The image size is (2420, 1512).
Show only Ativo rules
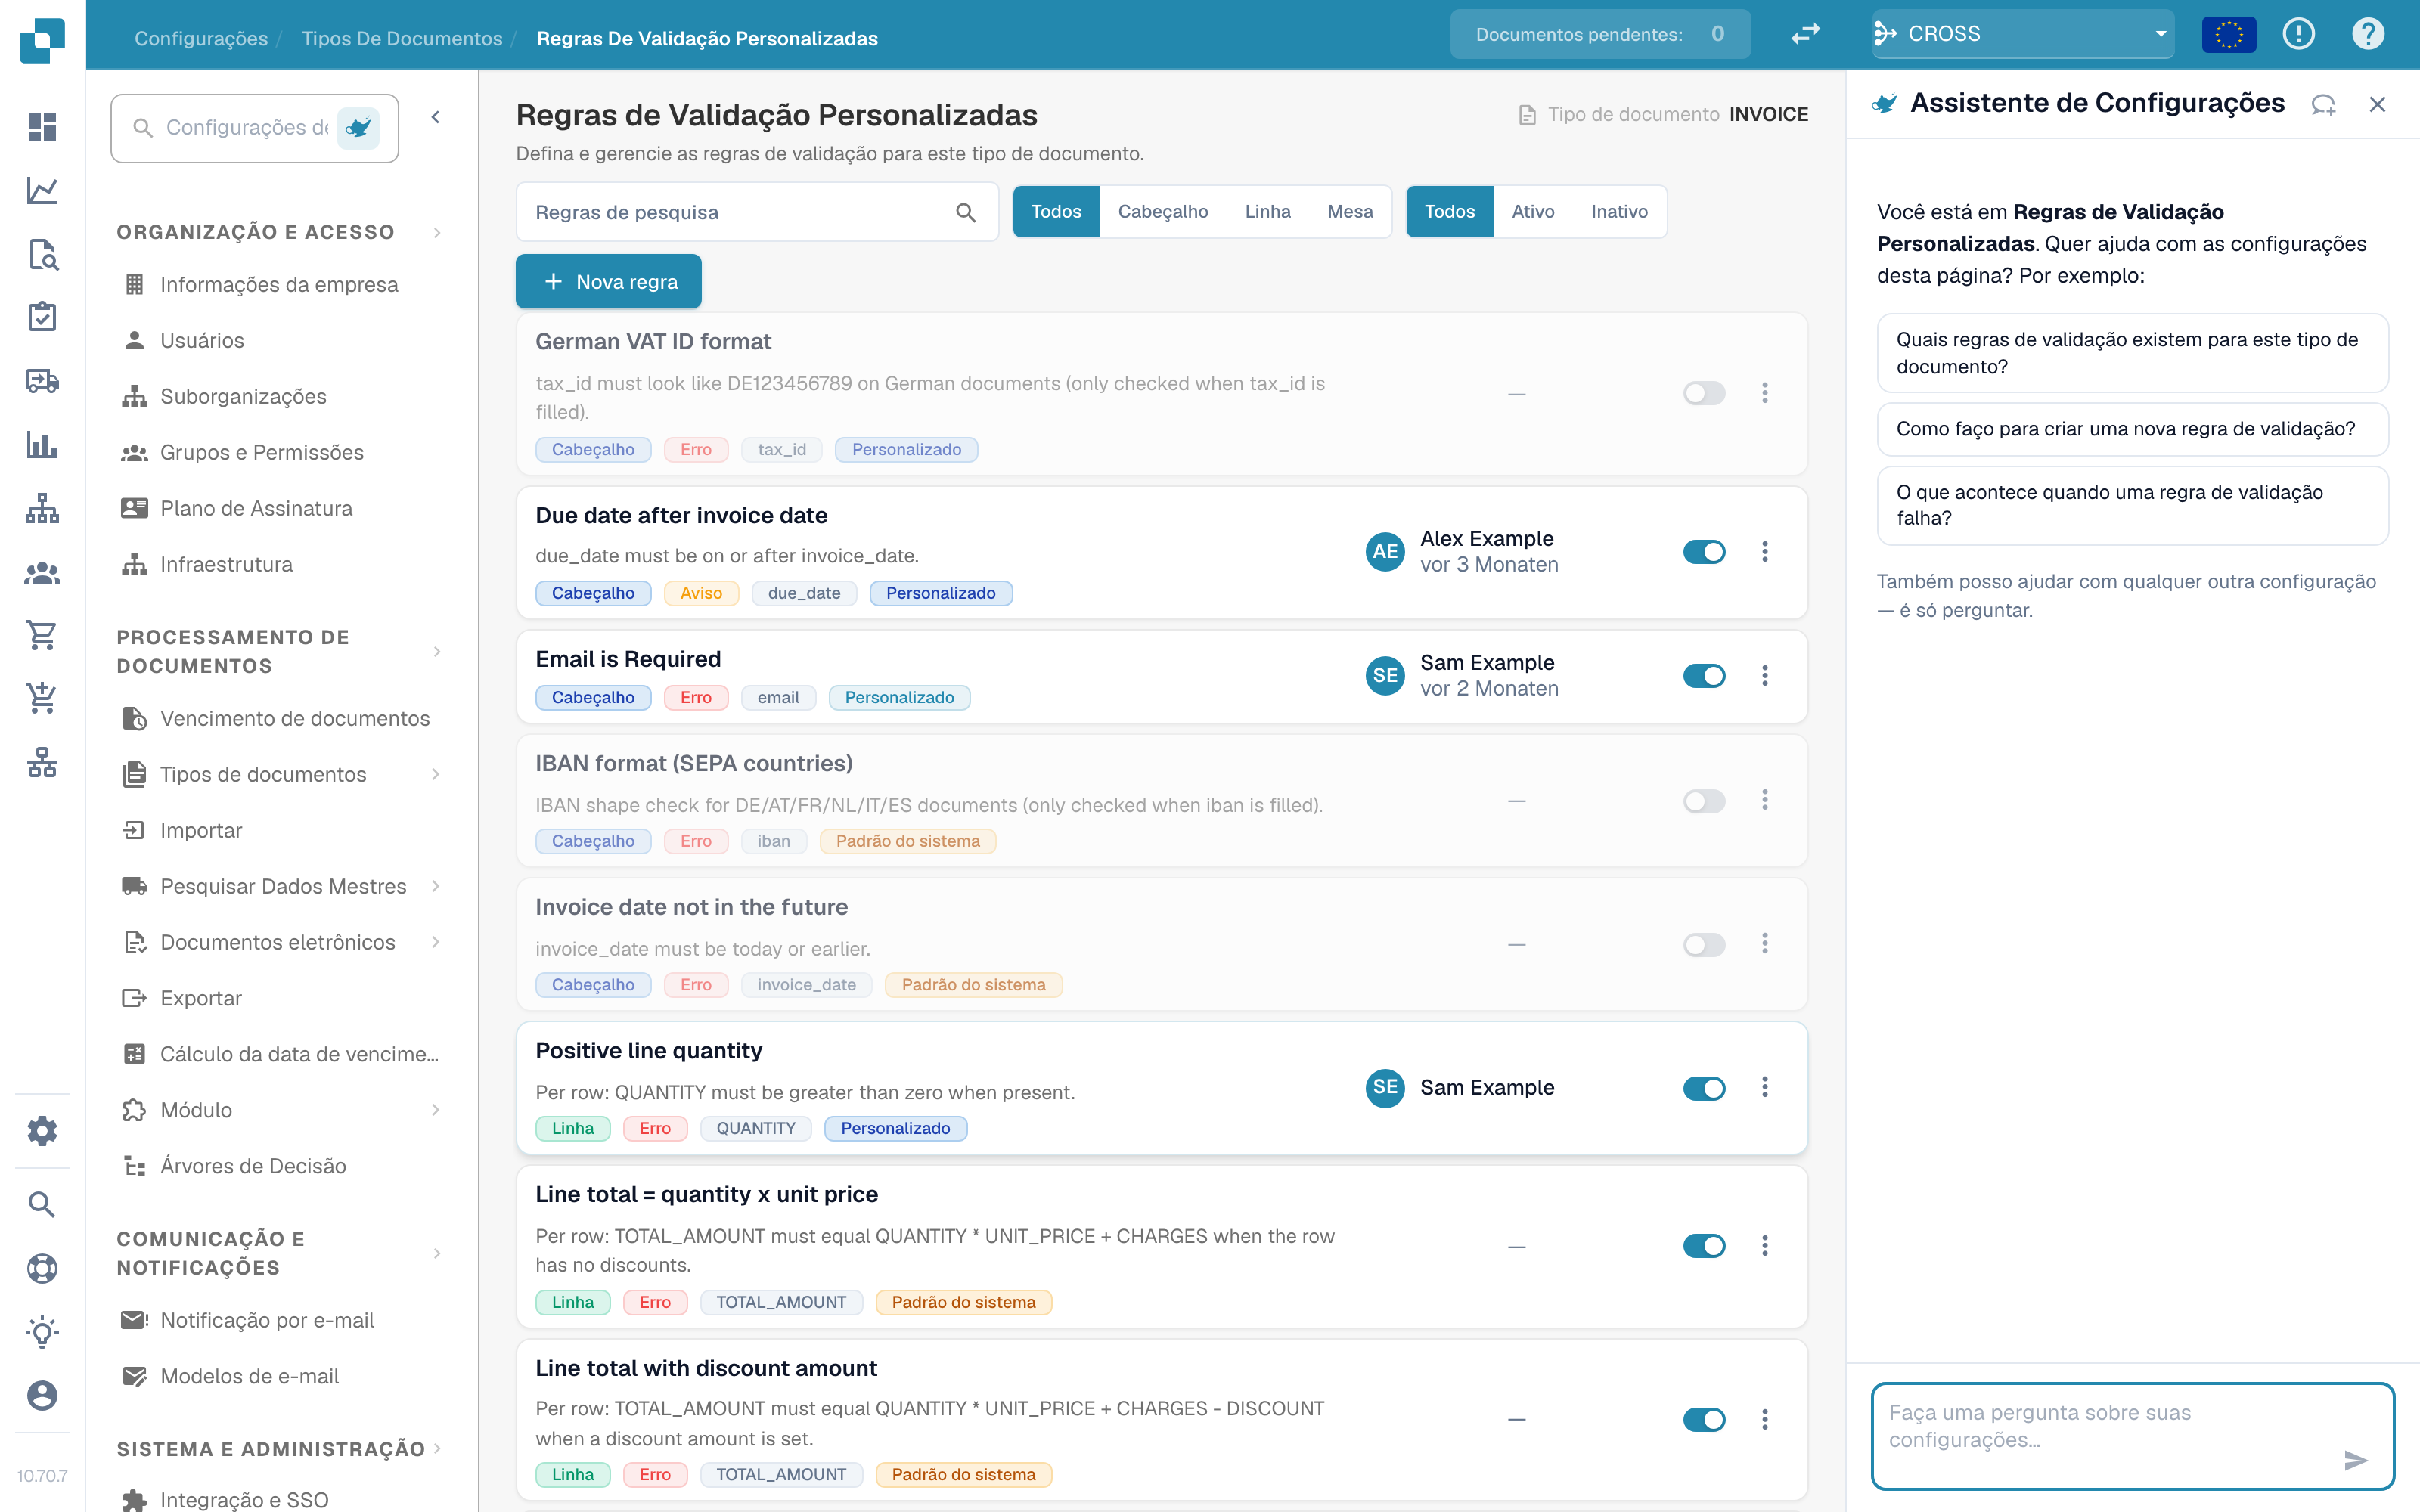[1532, 211]
